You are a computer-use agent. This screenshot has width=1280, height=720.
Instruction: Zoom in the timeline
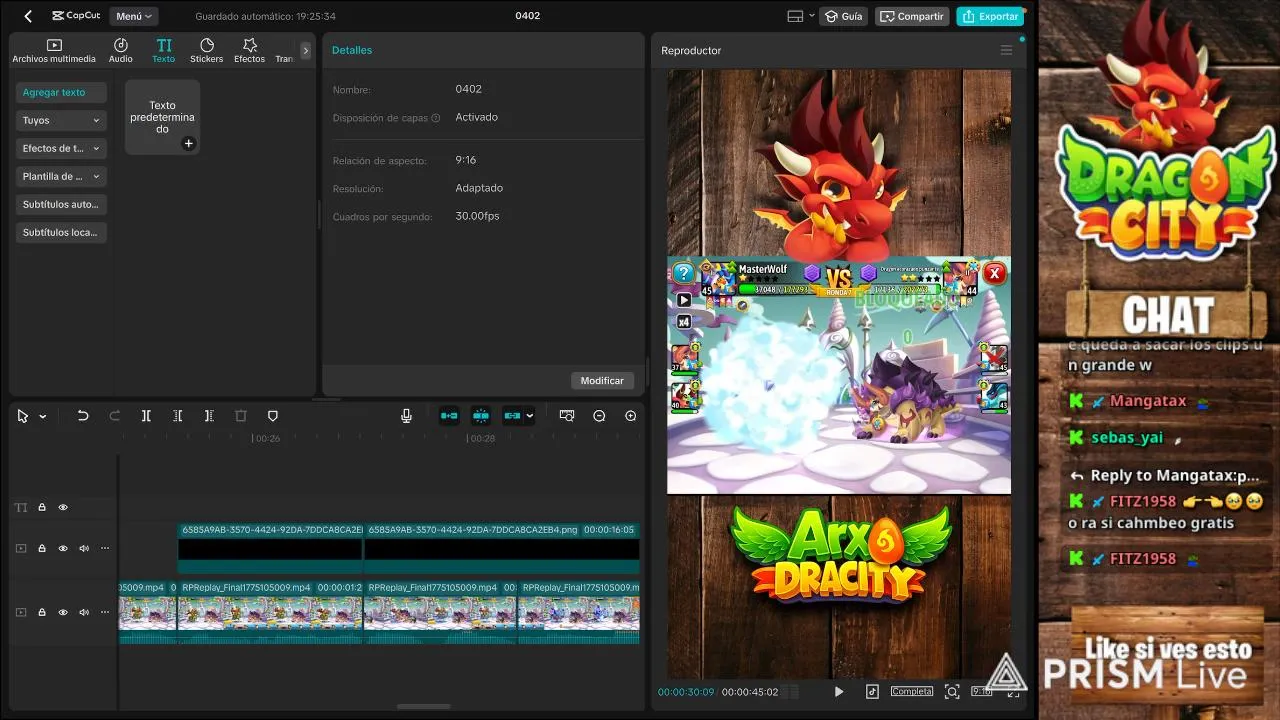[630, 416]
